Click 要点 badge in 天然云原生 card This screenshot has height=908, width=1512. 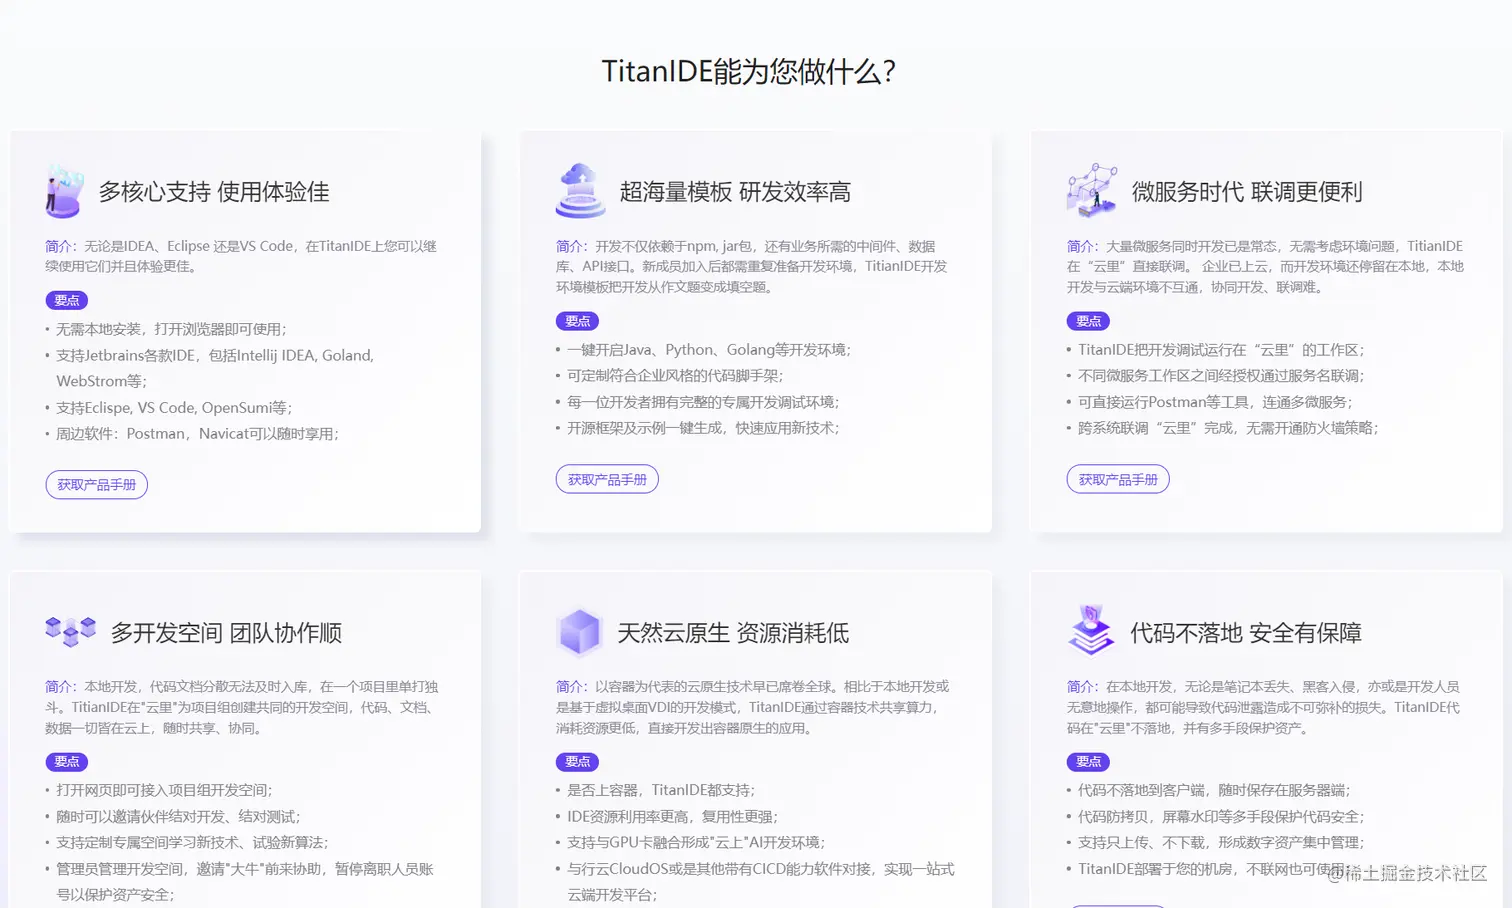(x=578, y=762)
